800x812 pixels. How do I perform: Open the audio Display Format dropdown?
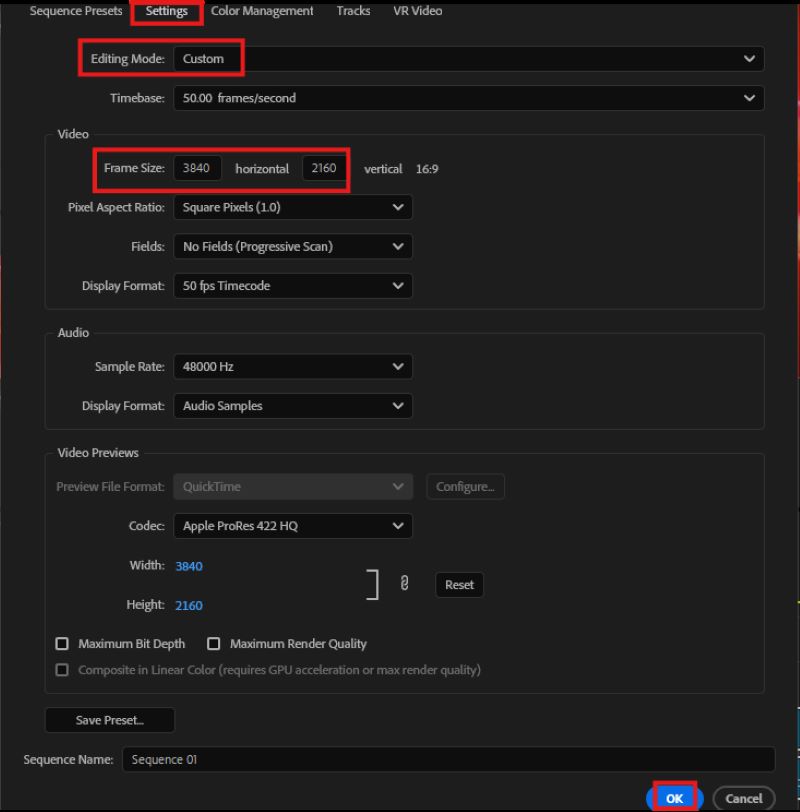tap(292, 405)
